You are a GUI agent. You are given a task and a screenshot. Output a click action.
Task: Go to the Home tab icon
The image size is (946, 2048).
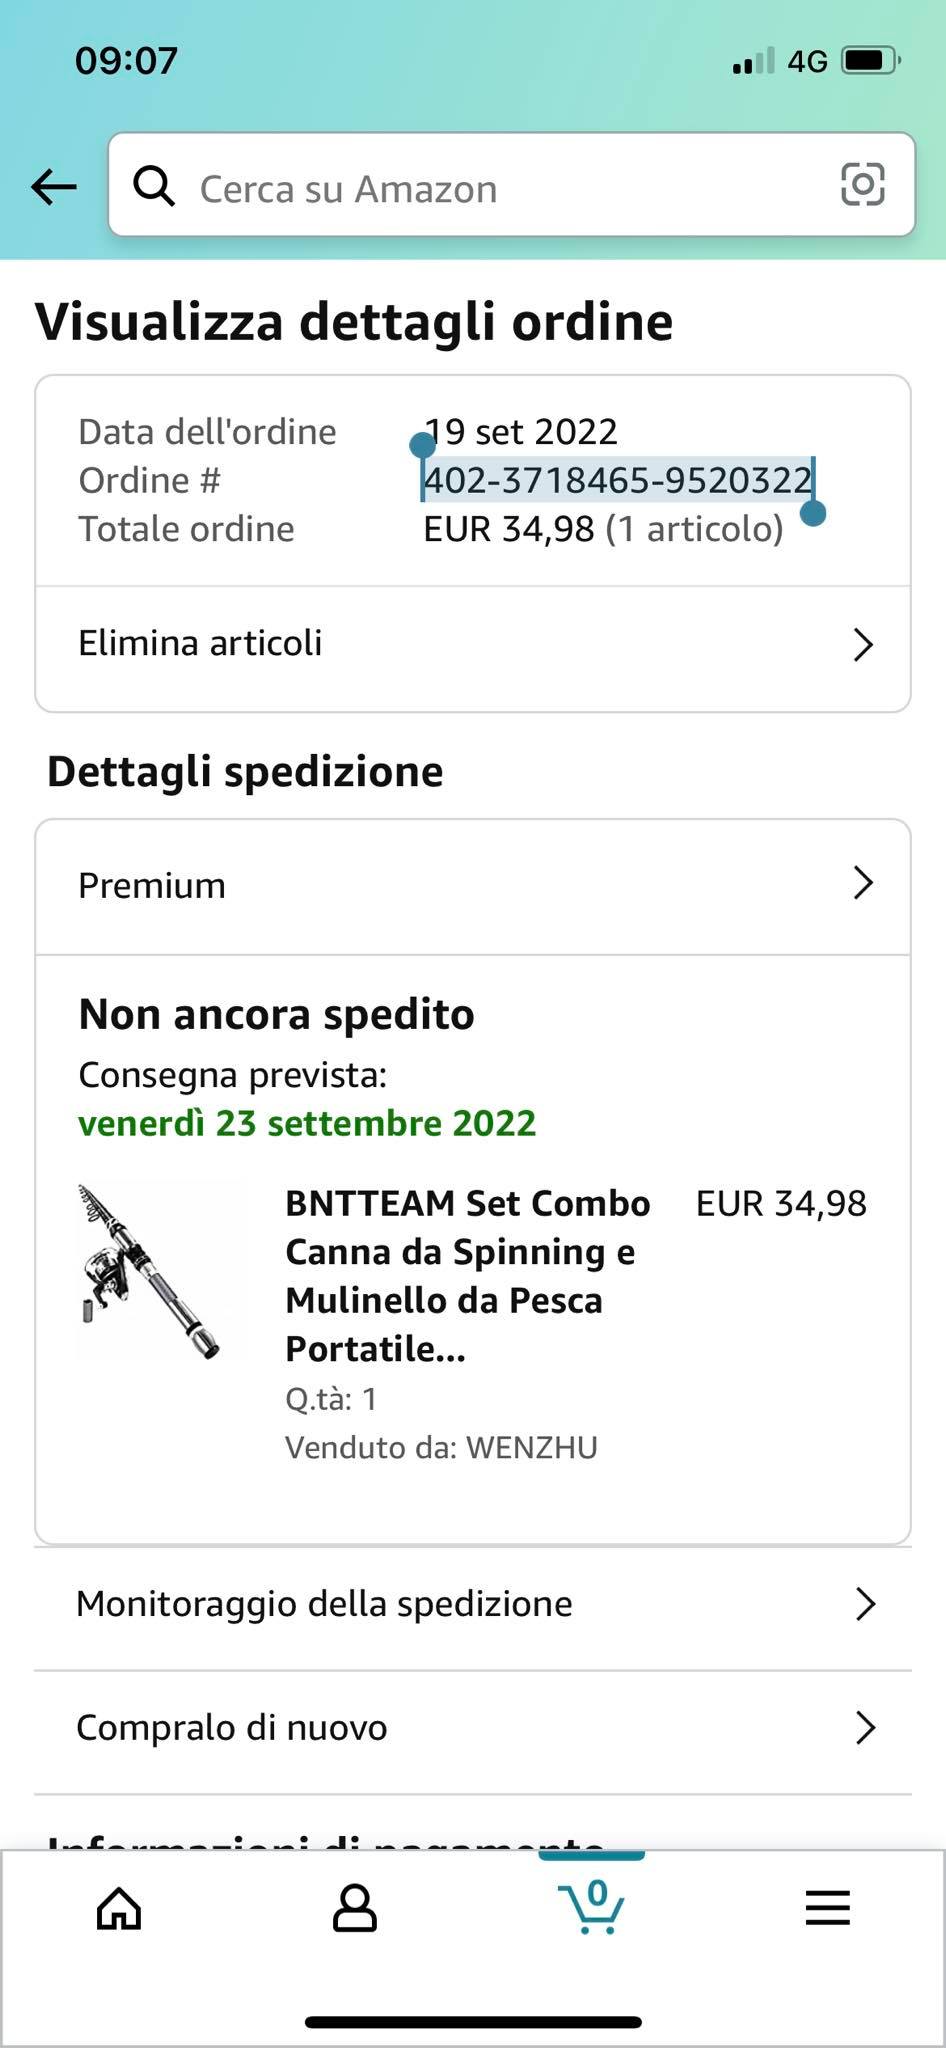tap(119, 1908)
